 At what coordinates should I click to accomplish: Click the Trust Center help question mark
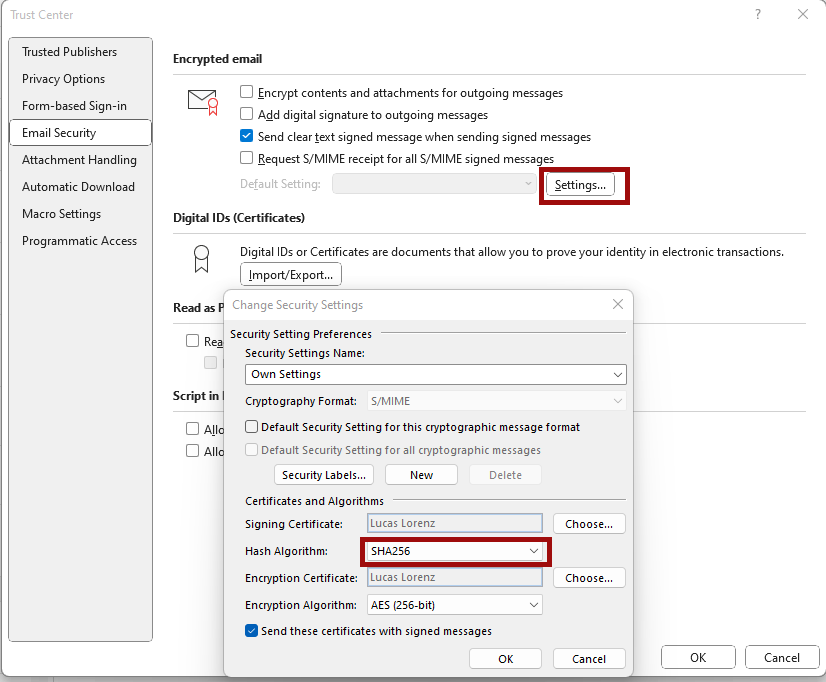point(758,14)
